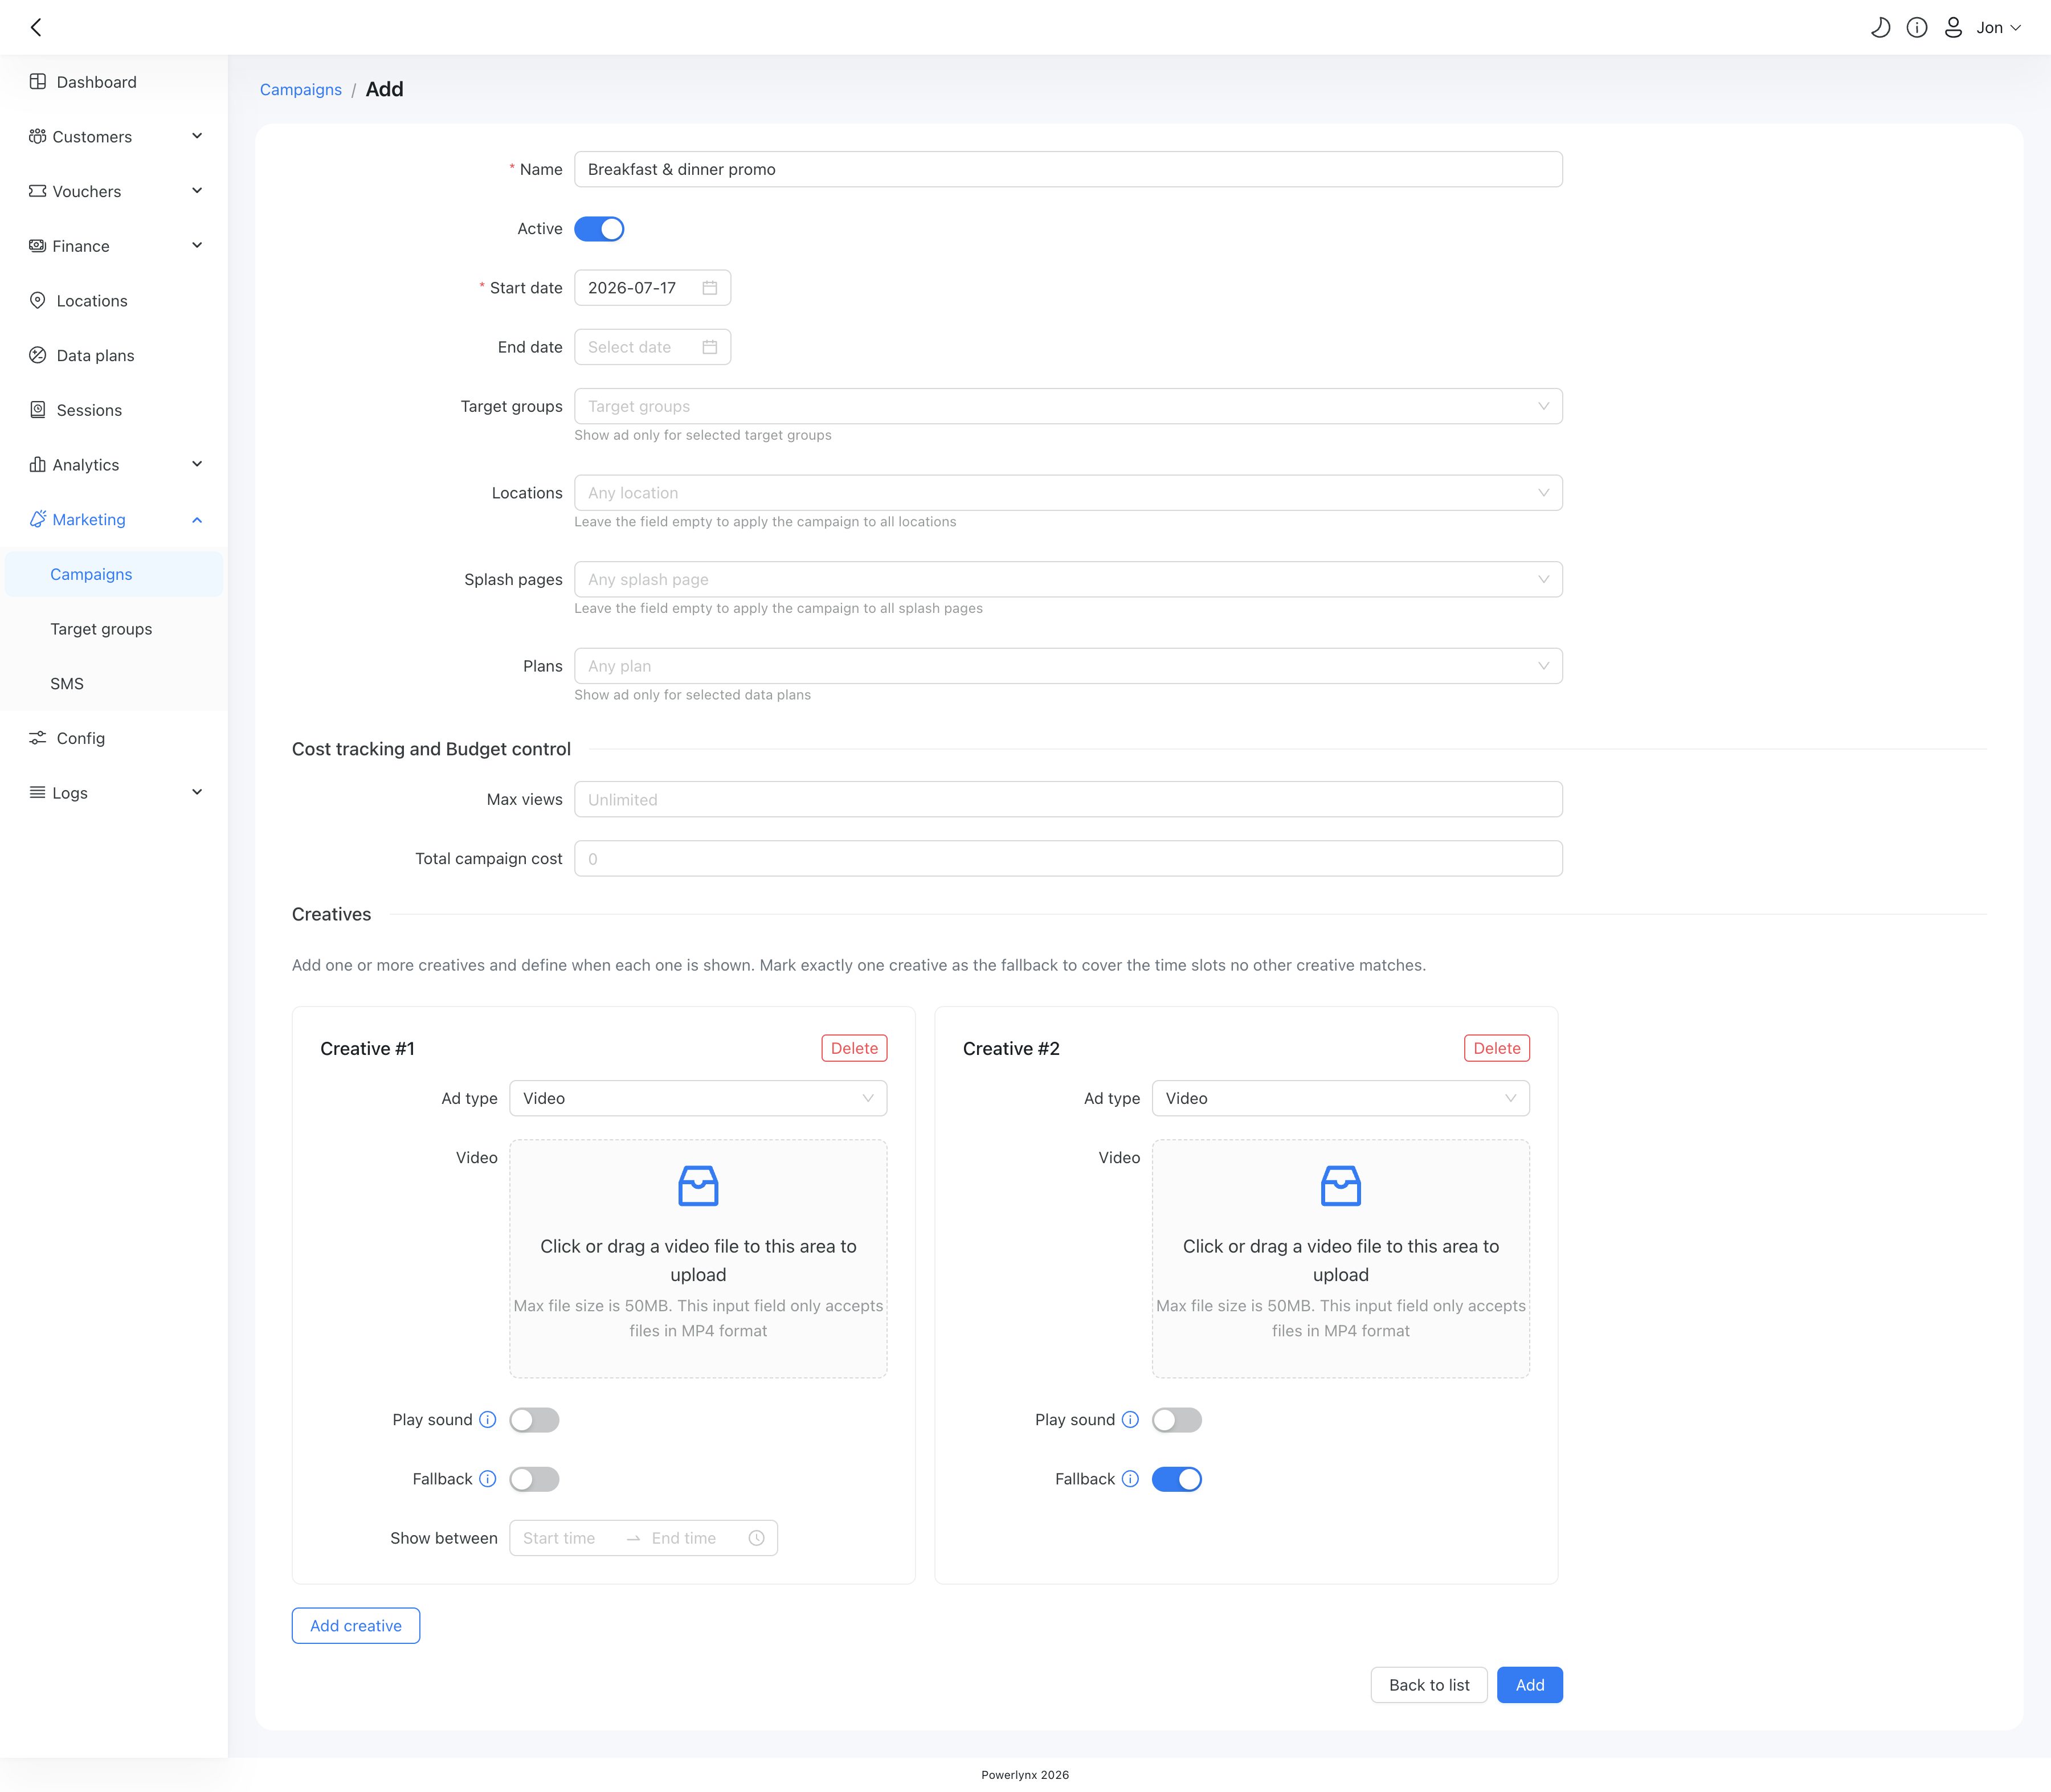The height and width of the screenshot is (1792, 2051).
Task: Click the back arrow icon in the header
Action: [x=36, y=27]
